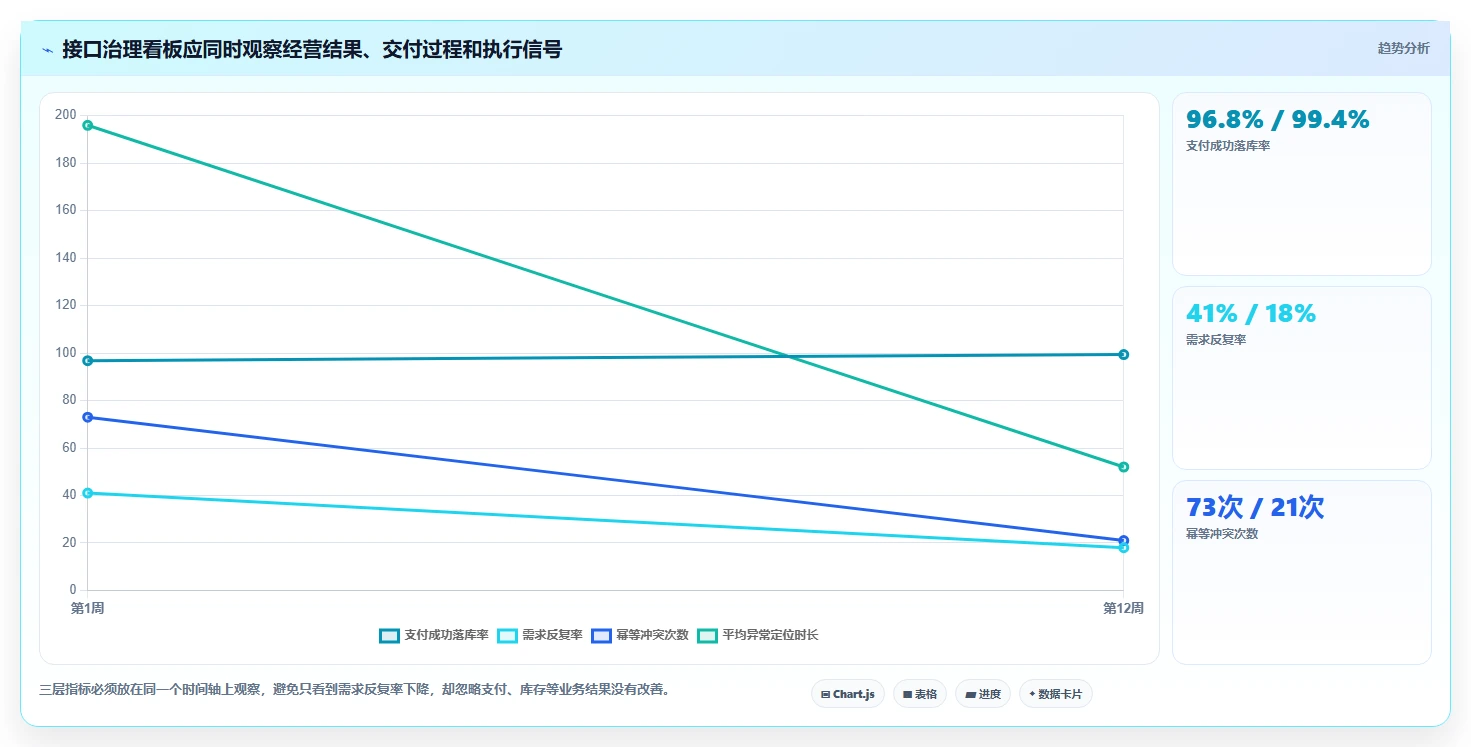Click the 平均异常定位时长 data point at 第1周
The height and width of the screenshot is (747, 1471).
point(88,125)
